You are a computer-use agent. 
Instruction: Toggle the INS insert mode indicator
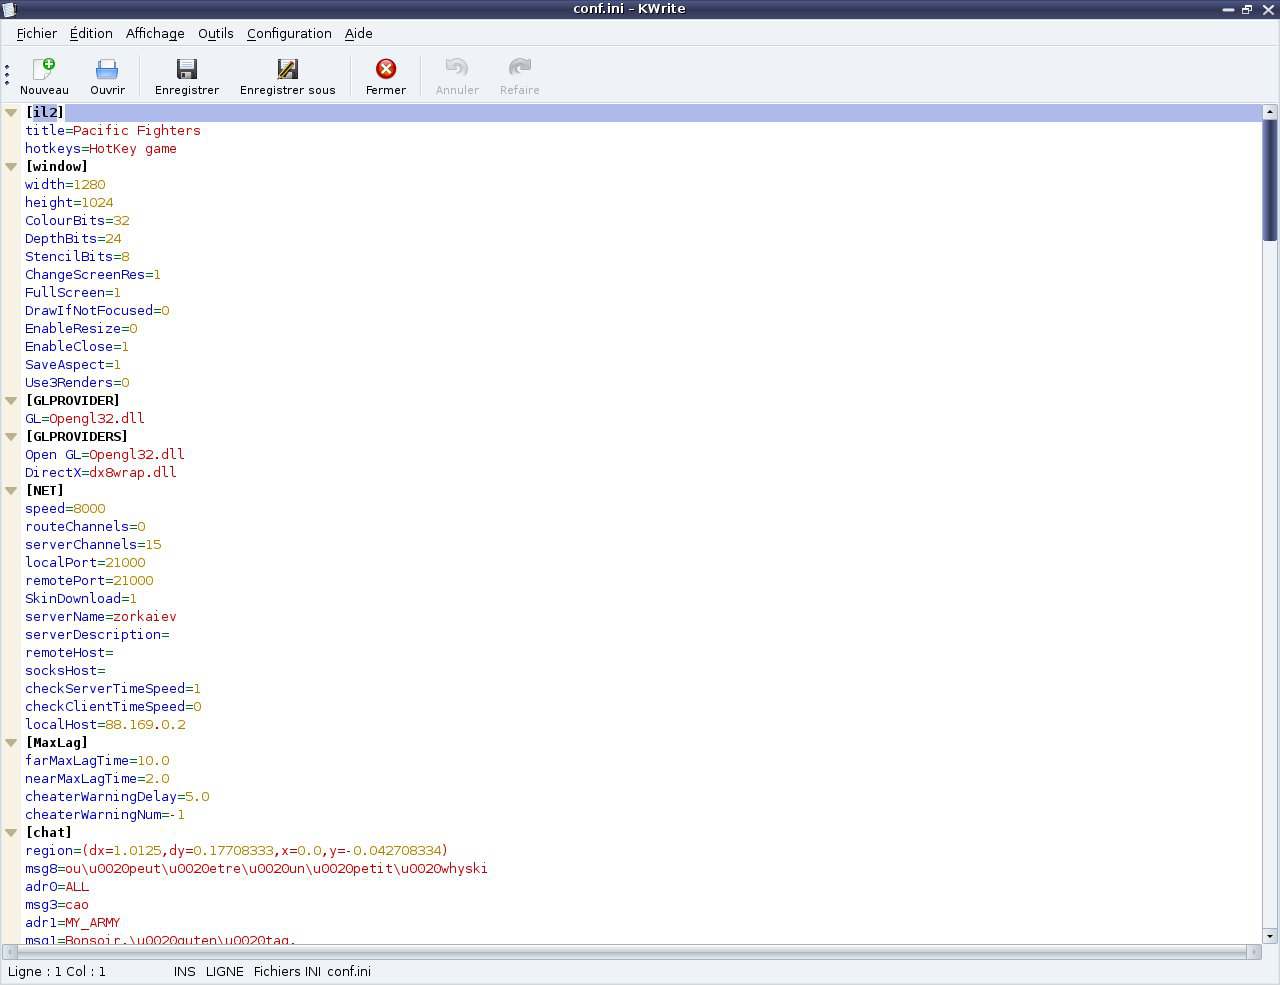(184, 971)
